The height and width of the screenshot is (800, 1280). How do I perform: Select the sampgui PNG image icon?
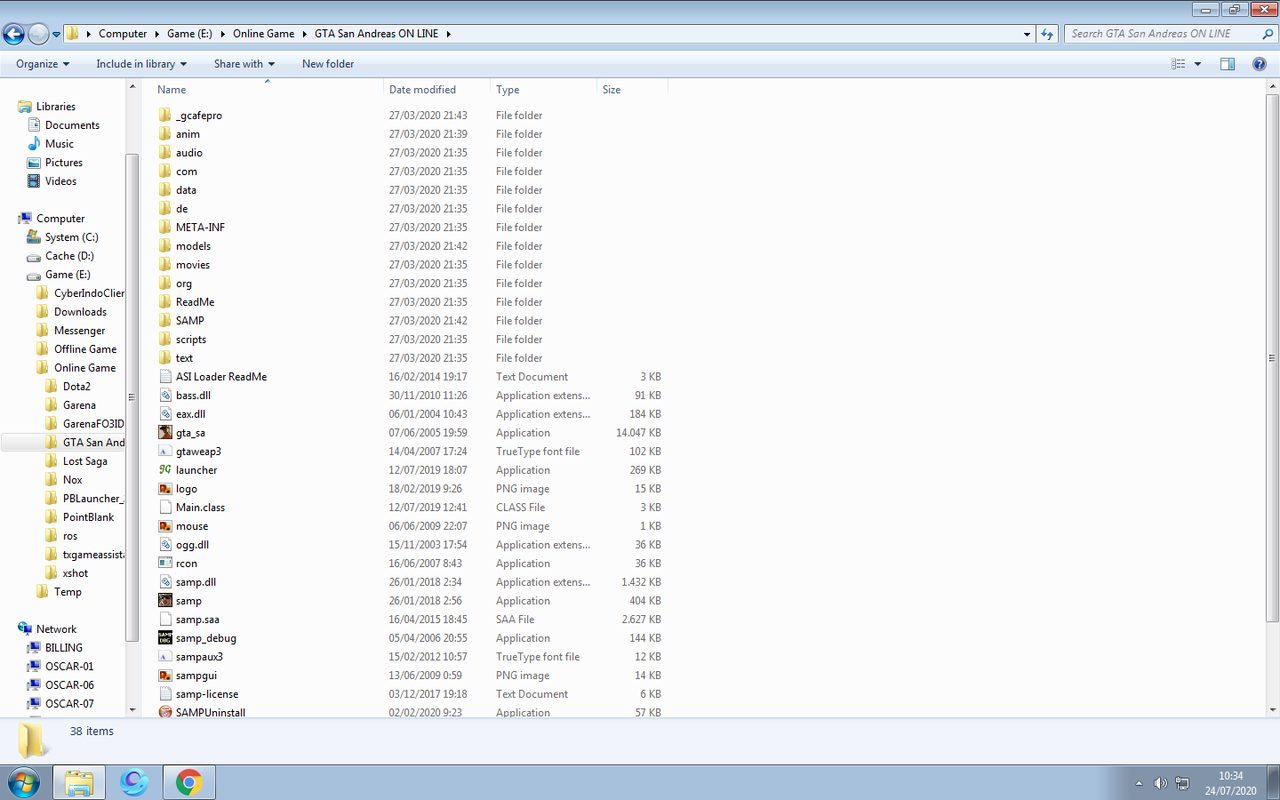point(166,676)
